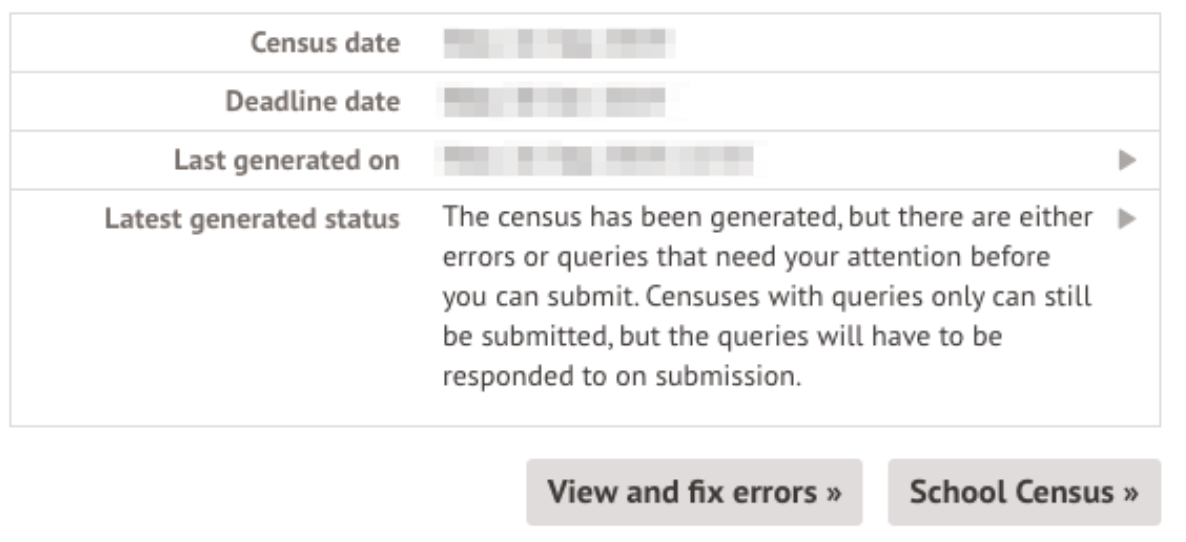Click the Deadline date label

[312, 102]
